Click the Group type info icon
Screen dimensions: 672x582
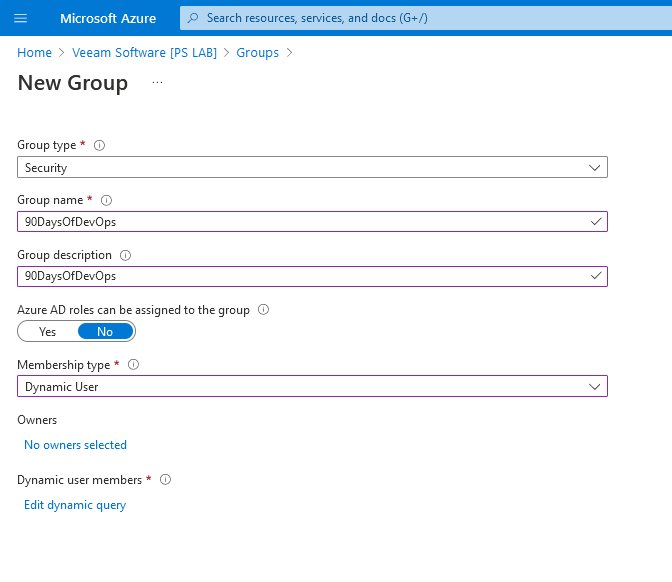99,145
